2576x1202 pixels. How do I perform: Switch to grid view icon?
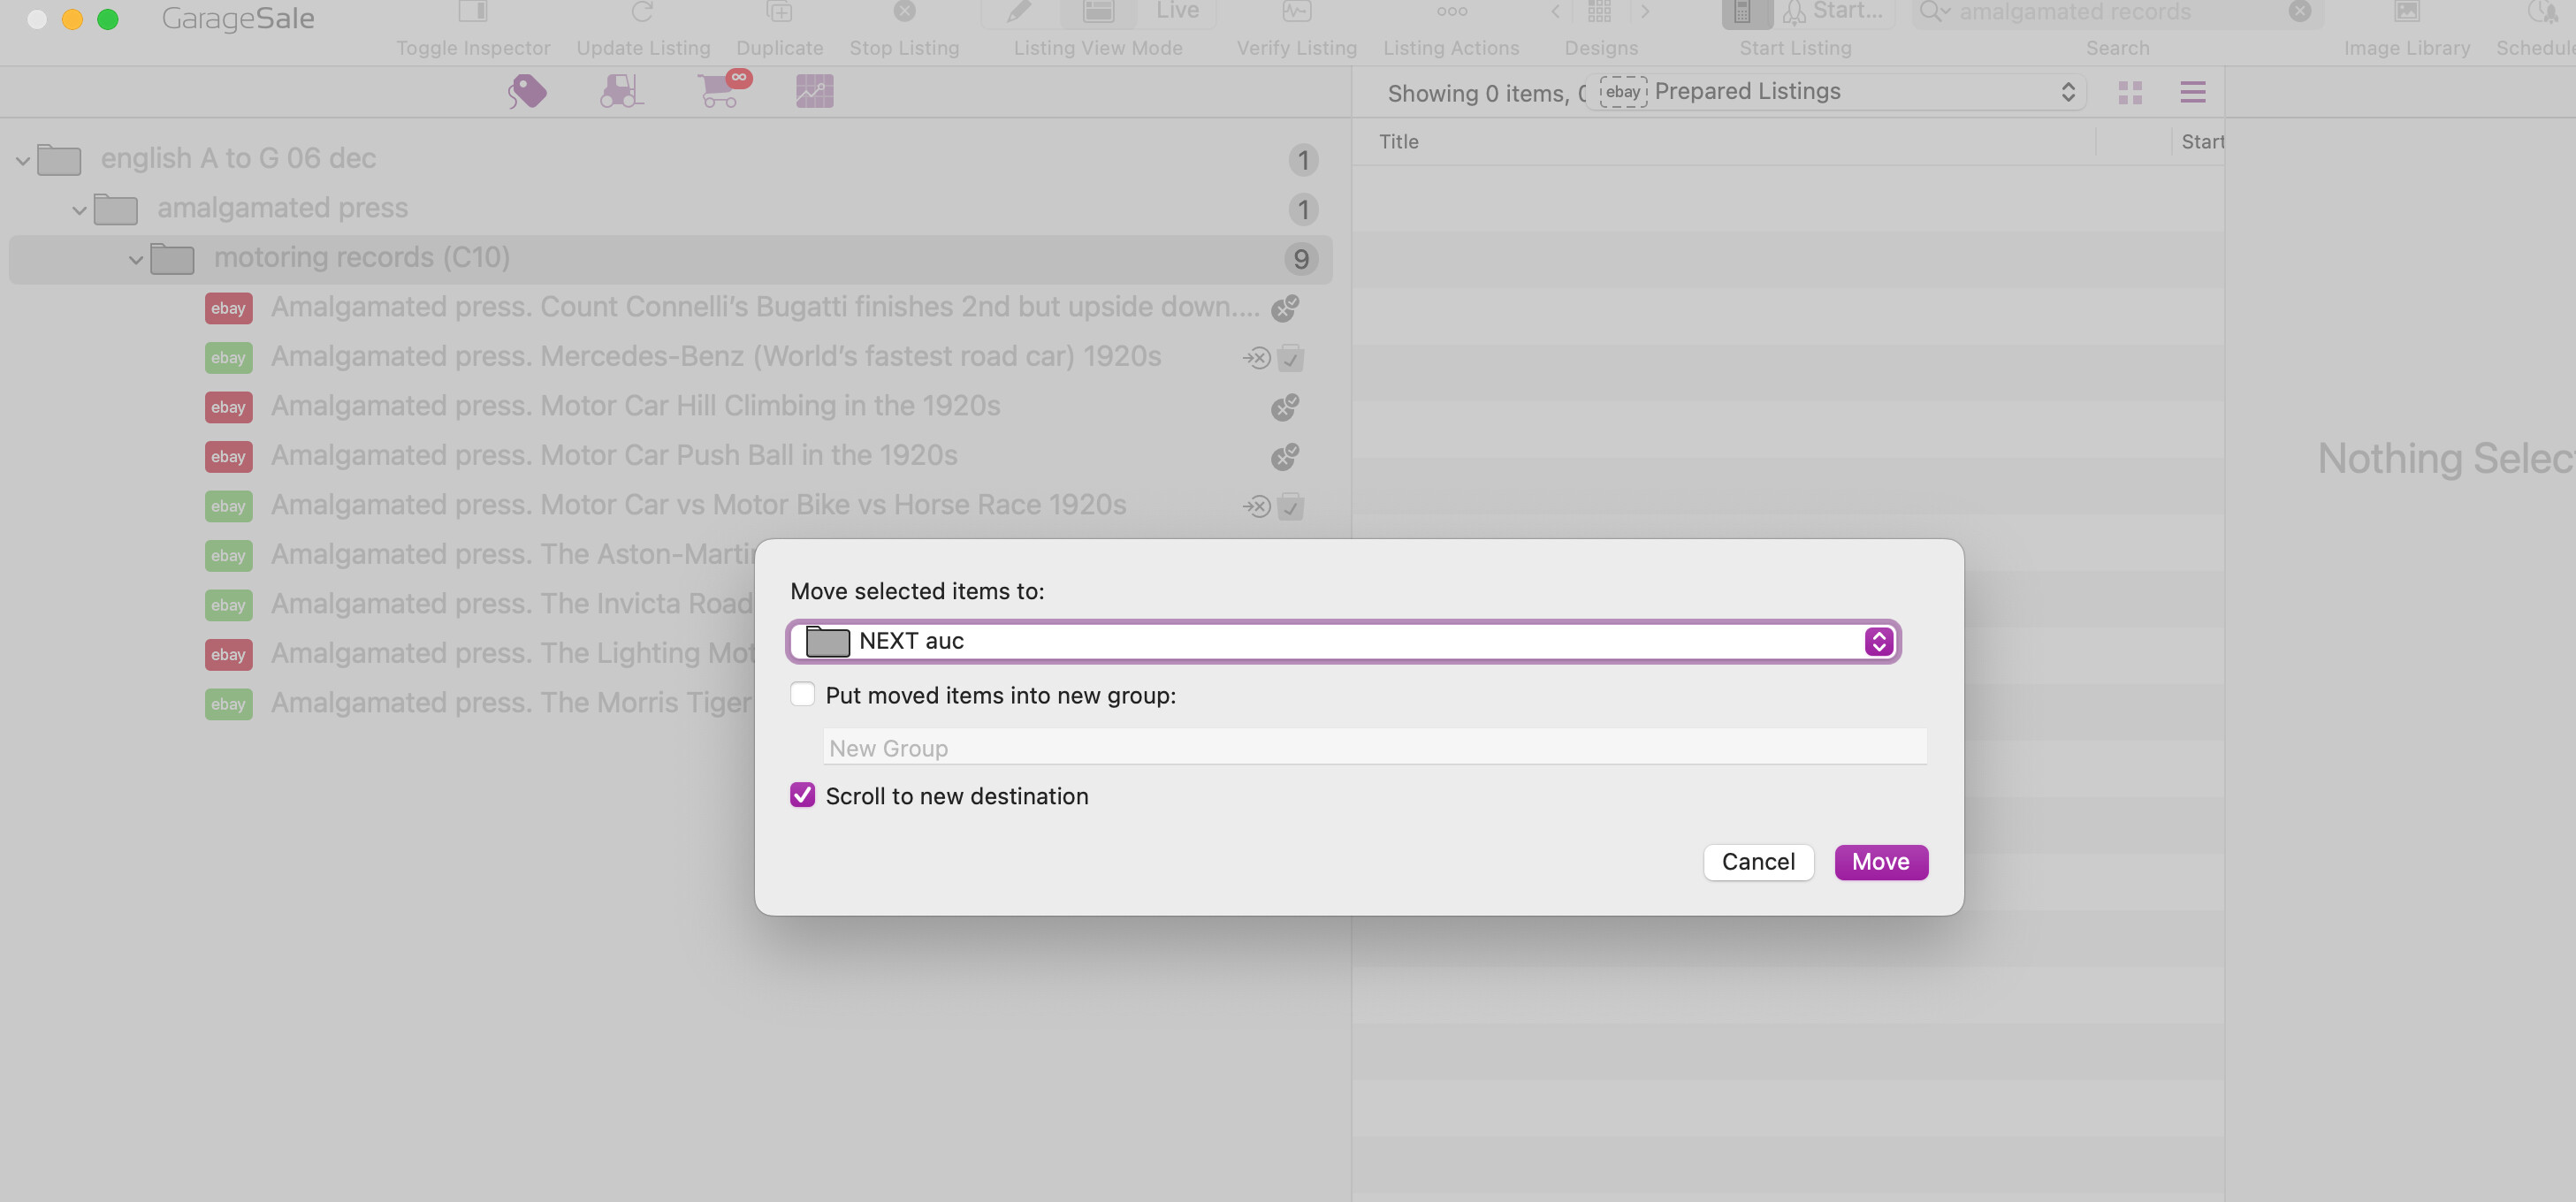coord(2130,93)
